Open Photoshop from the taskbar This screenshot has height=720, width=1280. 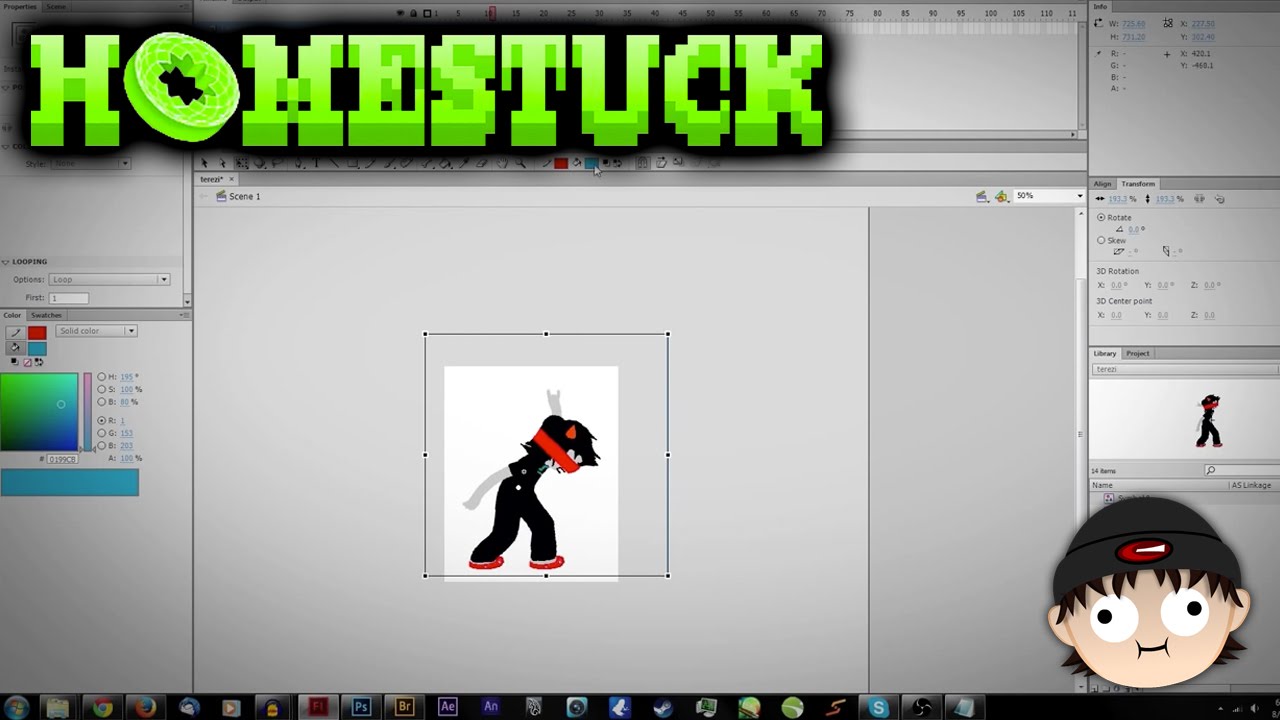pyautogui.click(x=361, y=706)
